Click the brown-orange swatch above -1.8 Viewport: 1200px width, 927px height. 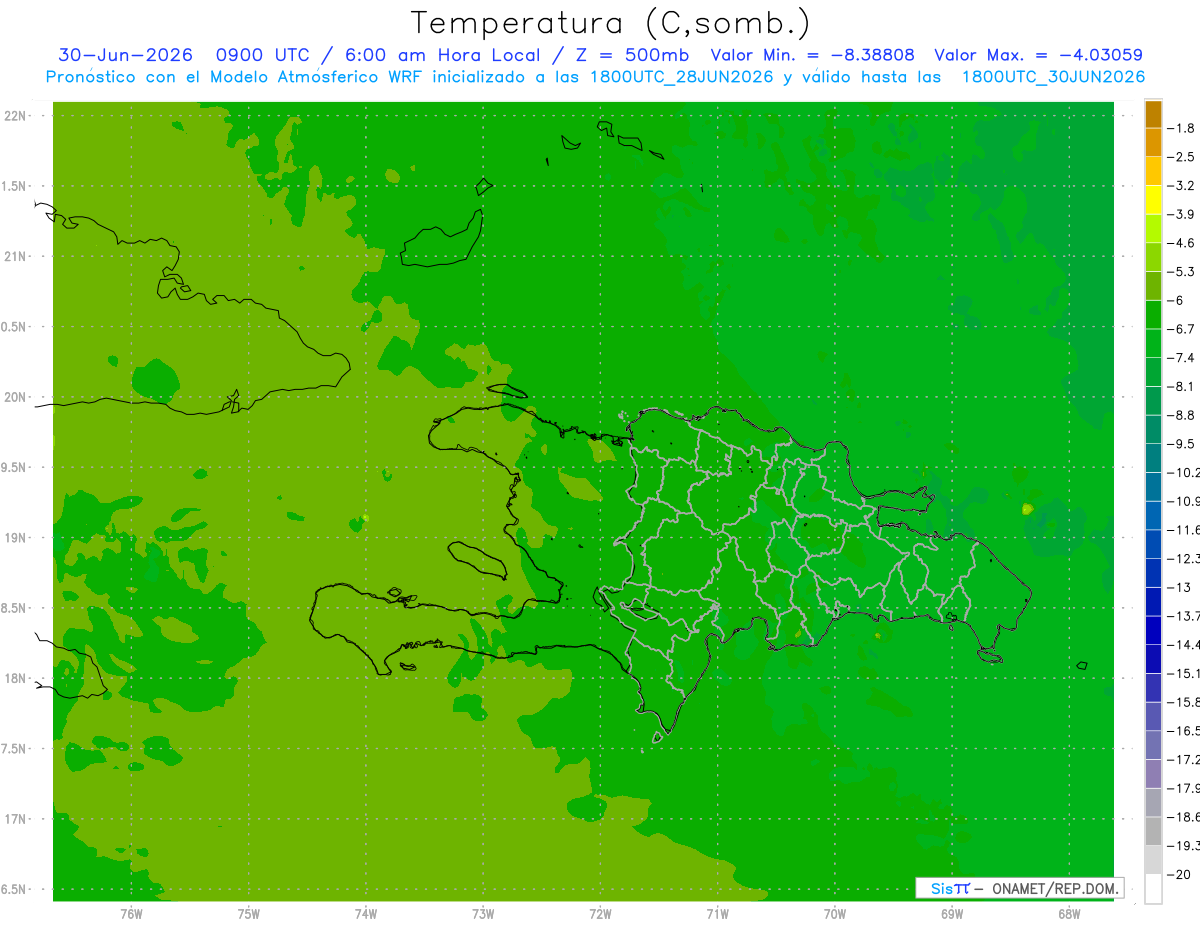(x=1153, y=114)
